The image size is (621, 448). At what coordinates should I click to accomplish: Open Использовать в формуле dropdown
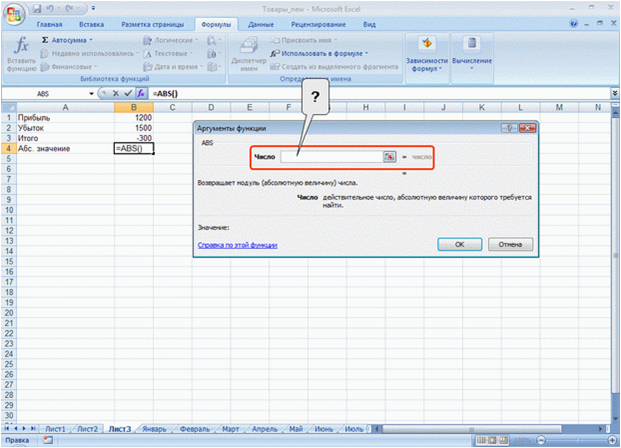click(319, 53)
